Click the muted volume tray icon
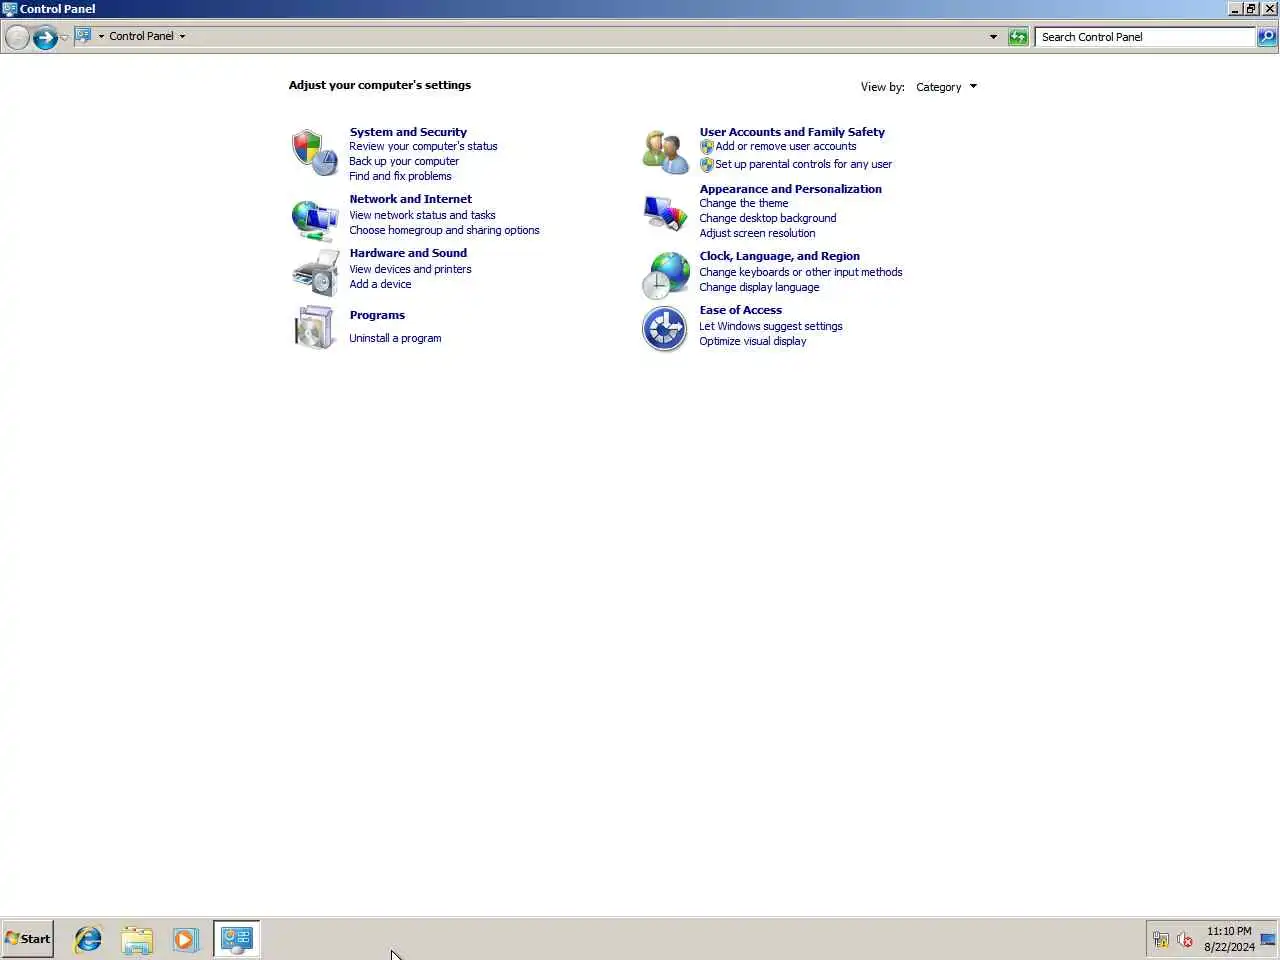The height and width of the screenshot is (960, 1280). click(x=1184, y=939)
